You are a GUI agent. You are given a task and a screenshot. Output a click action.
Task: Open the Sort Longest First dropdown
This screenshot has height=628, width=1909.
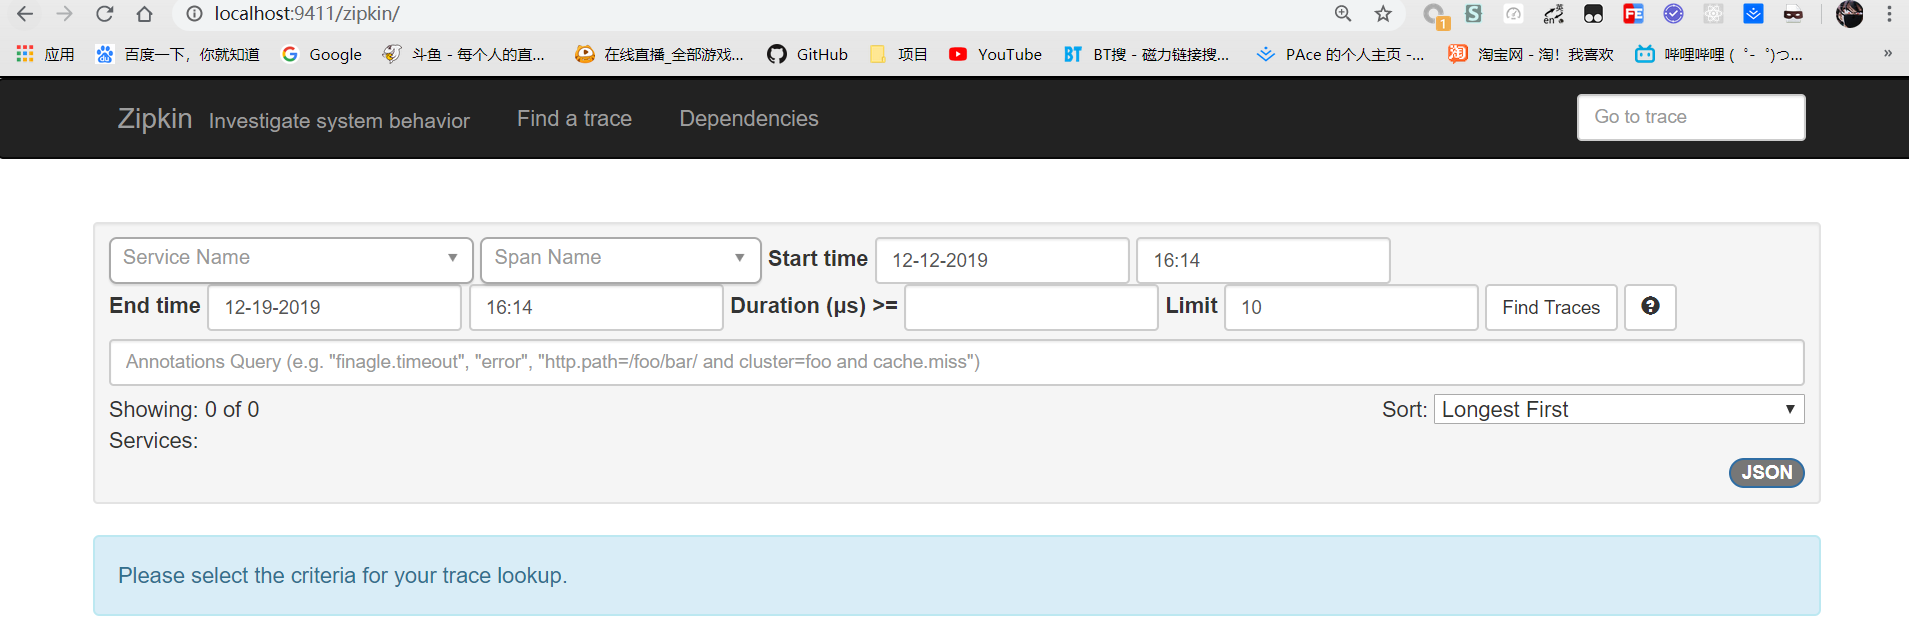coord(1619,409)
